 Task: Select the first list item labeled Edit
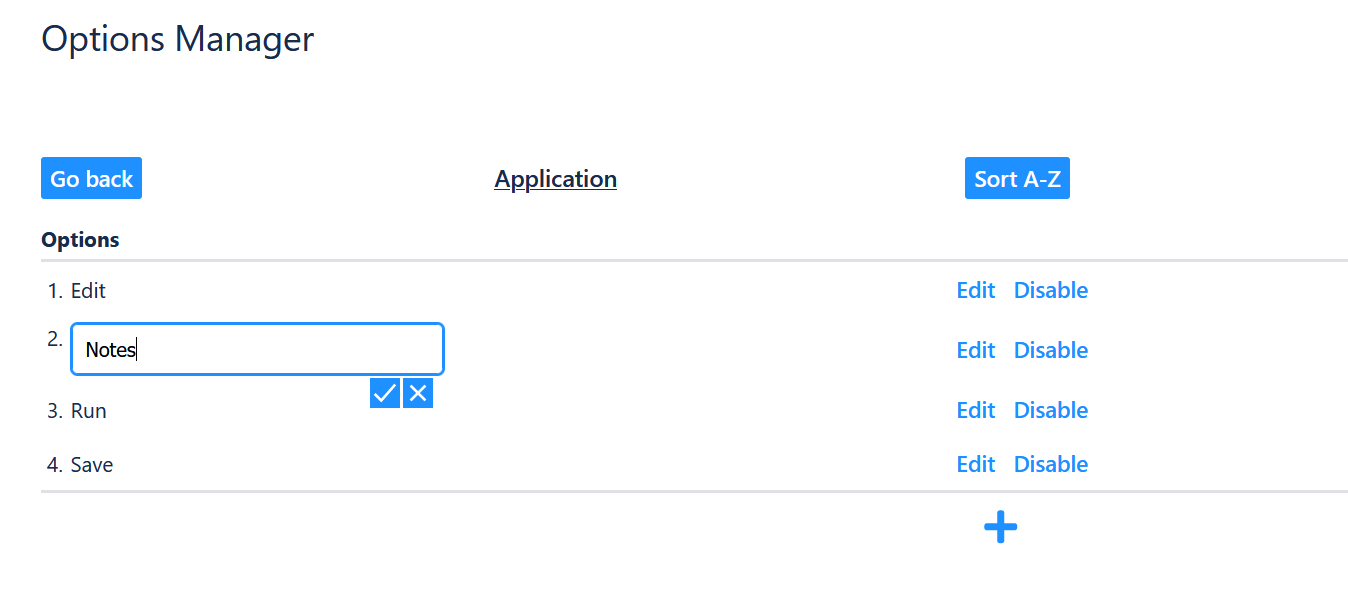click(88, 291)
